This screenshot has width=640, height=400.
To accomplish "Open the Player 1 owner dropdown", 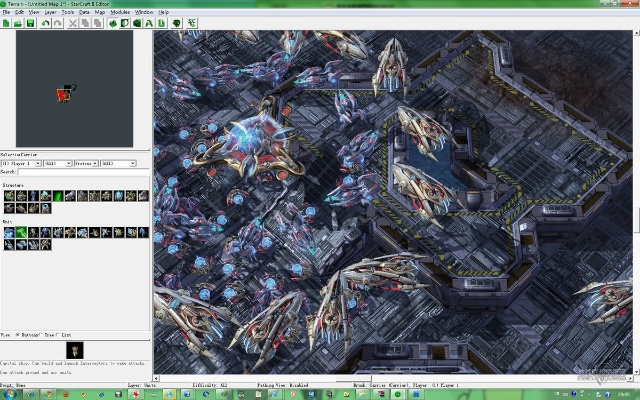I will click(36, 163).
